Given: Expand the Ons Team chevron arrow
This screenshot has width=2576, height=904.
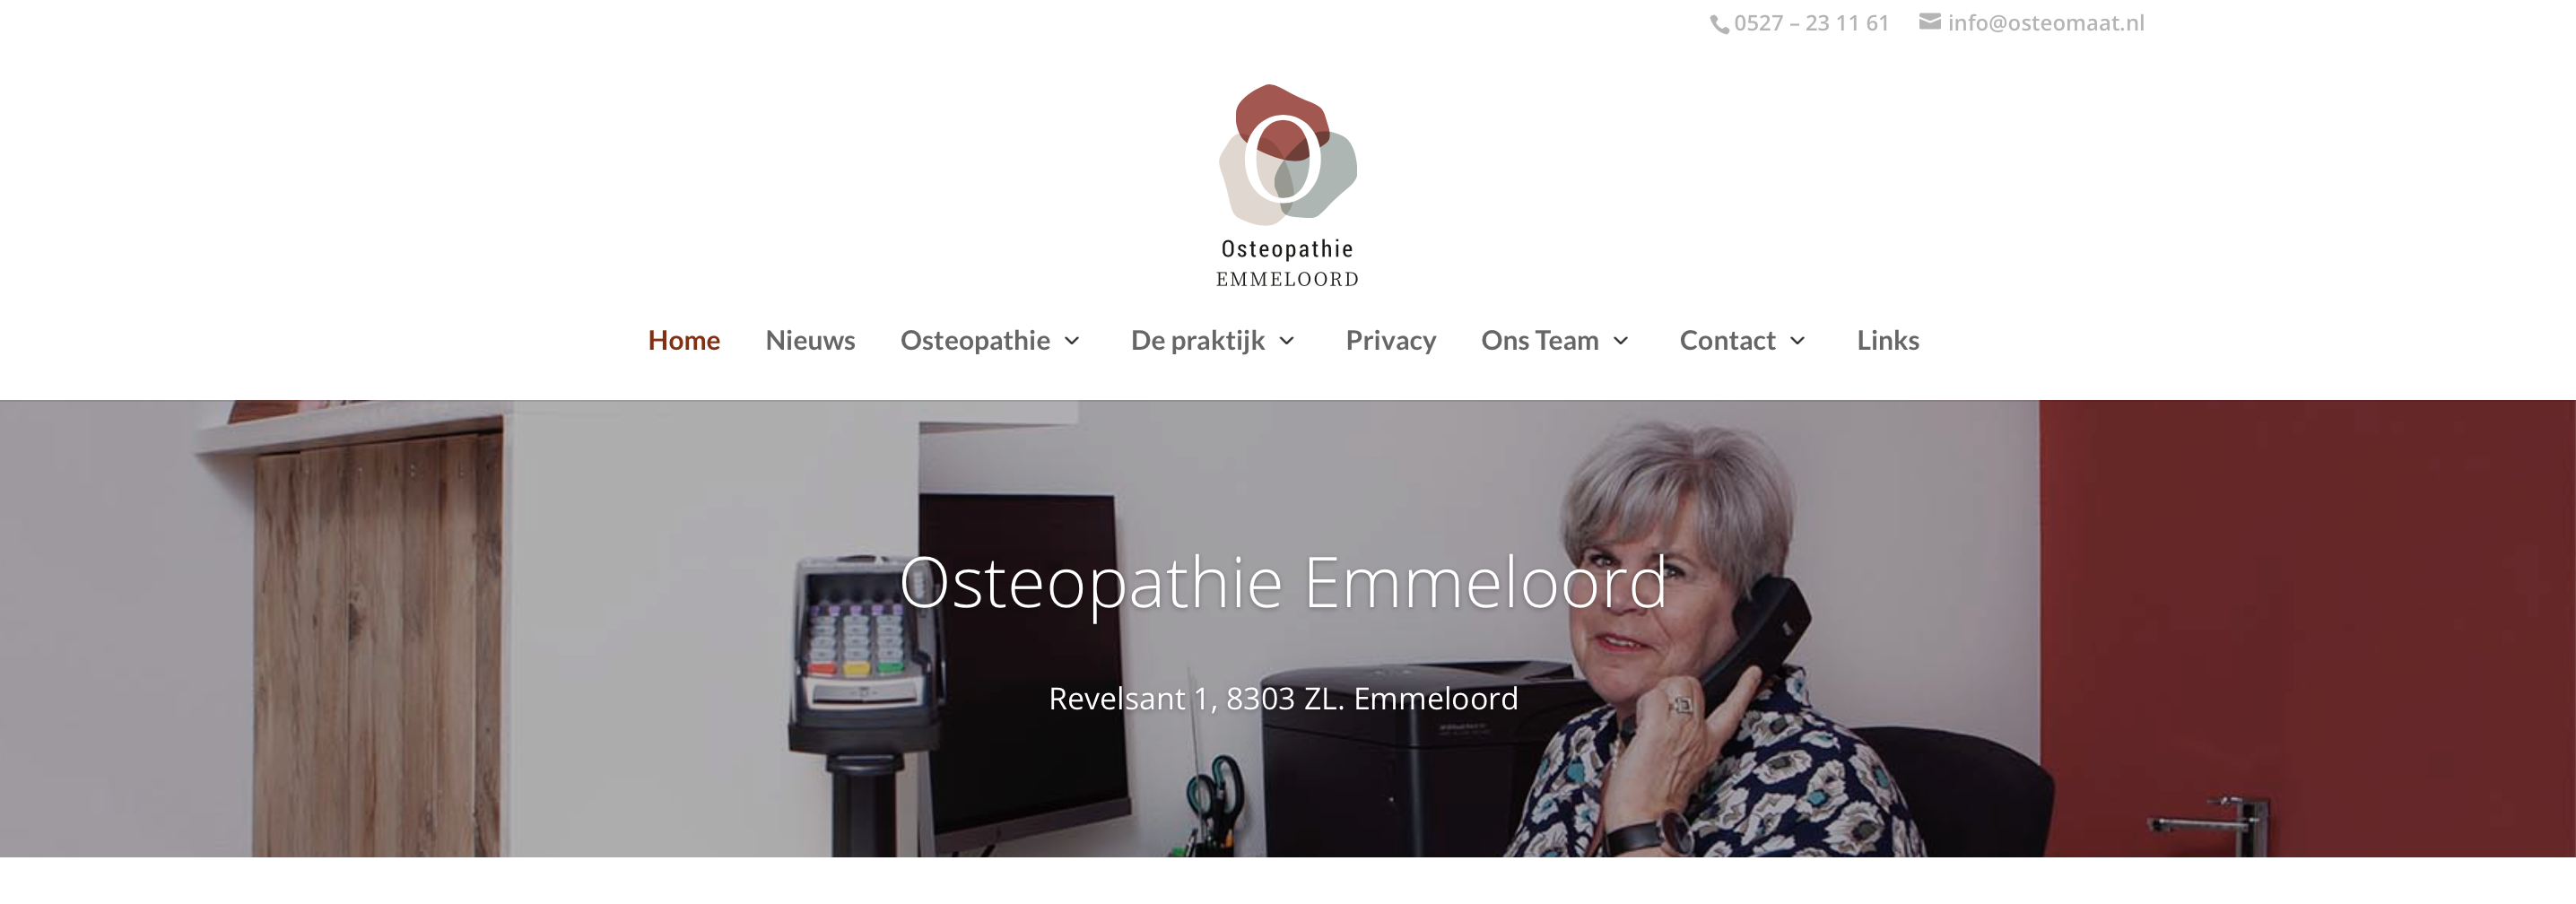Looking at the screenshot, I should [x=1621, y=341].
